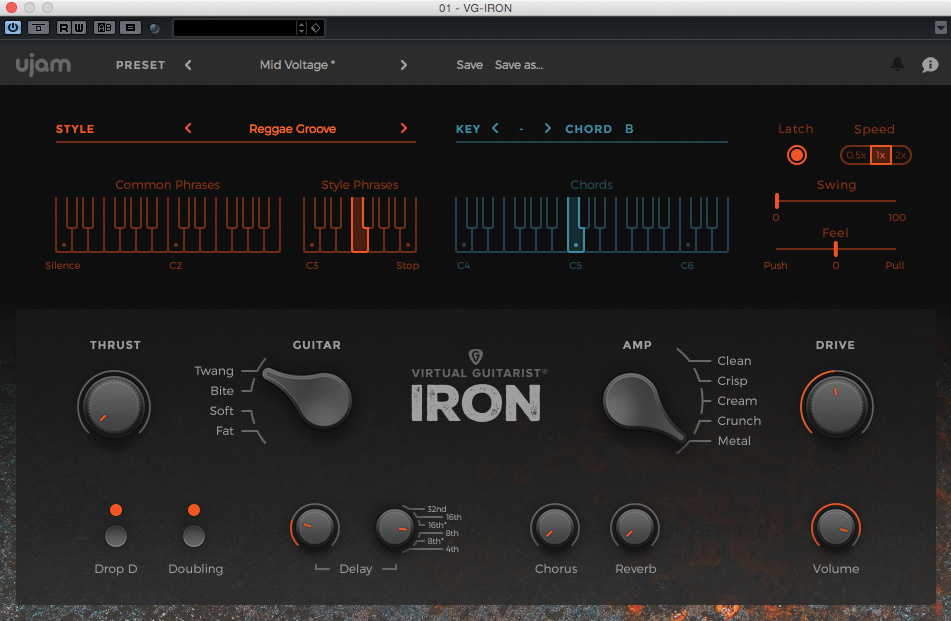This screenshot has width=951, height=621.
Task: Shift key up with right chevron
Action: [x=547, y=128]
